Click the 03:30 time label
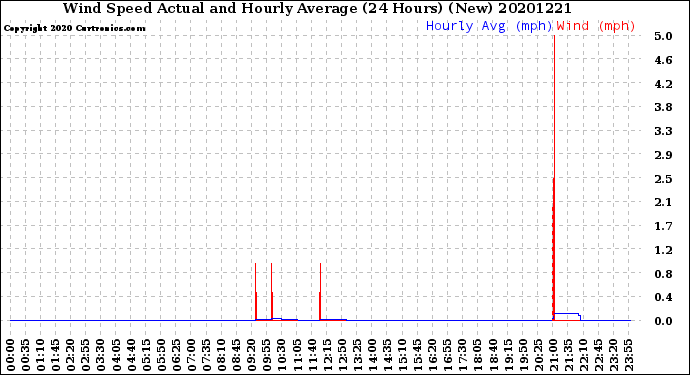The image size is (690, 375). pos(101,355)
